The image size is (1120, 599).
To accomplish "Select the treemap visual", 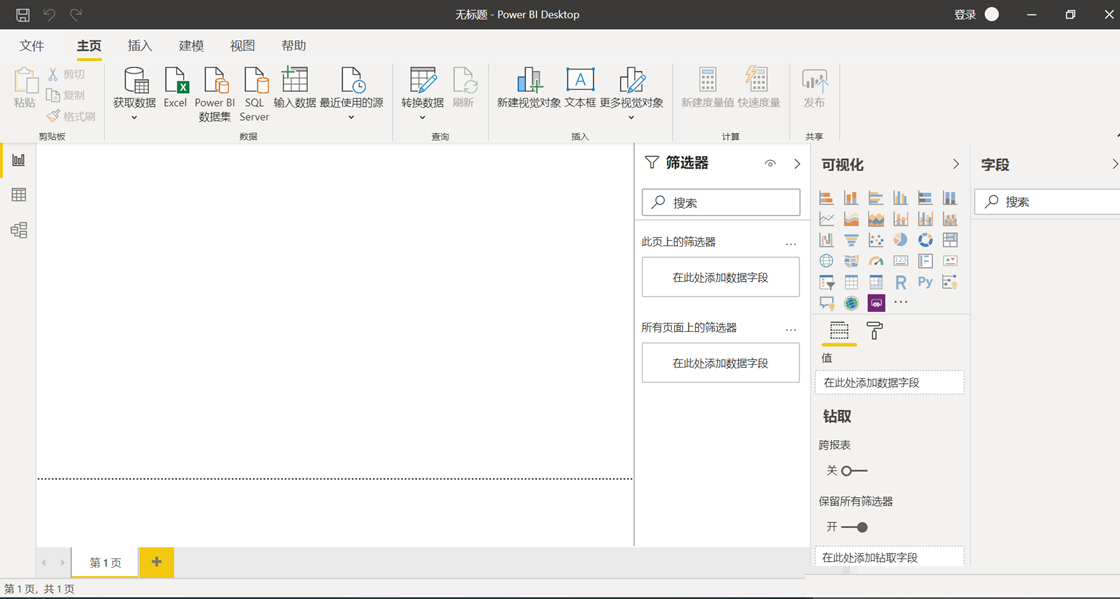I will click(x=950, y=240).
